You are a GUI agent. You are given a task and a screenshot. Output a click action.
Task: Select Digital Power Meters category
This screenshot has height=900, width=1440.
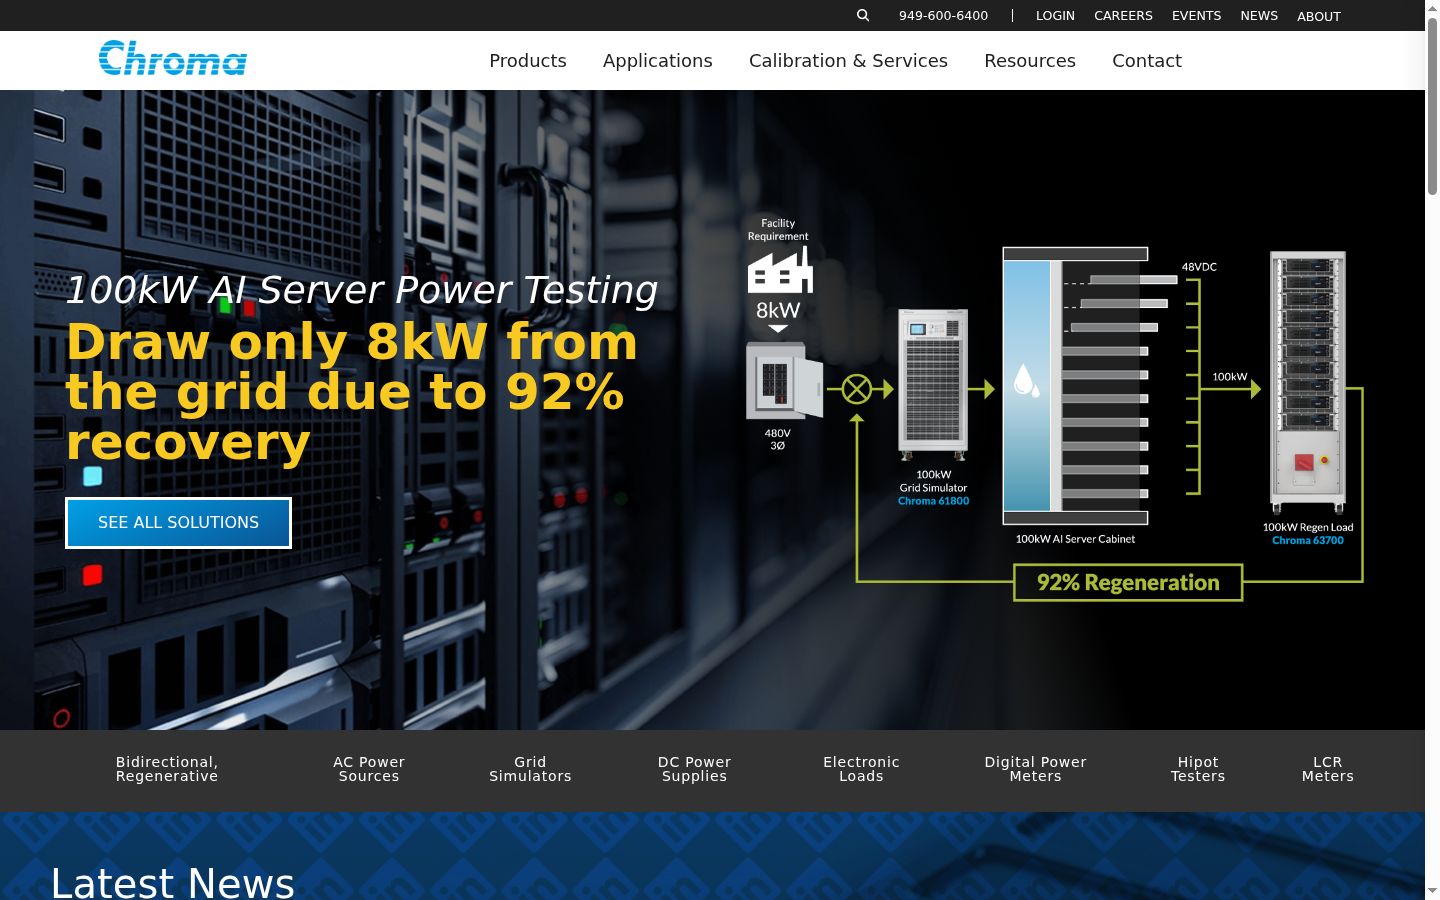(1035, 769)
